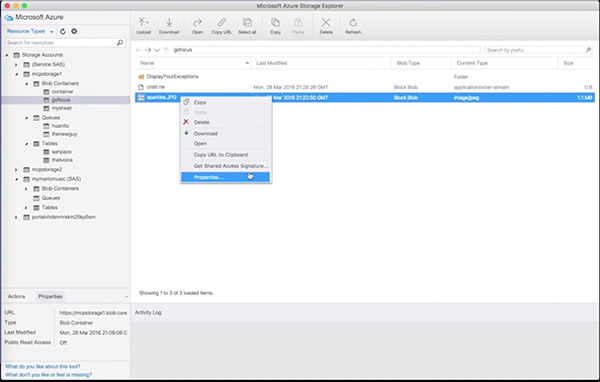Image resolution: width=600 pixels, height=382 pixels.
Task: Open the Resource Types dropdown
Action: coord(30,31)
